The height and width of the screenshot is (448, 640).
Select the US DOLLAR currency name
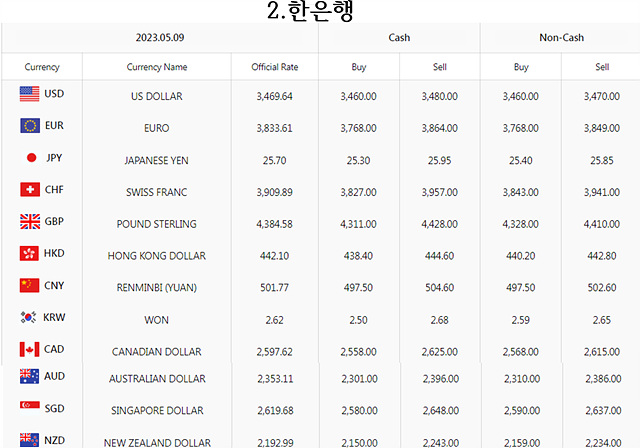pyautogui.click(x=157, y=96)
